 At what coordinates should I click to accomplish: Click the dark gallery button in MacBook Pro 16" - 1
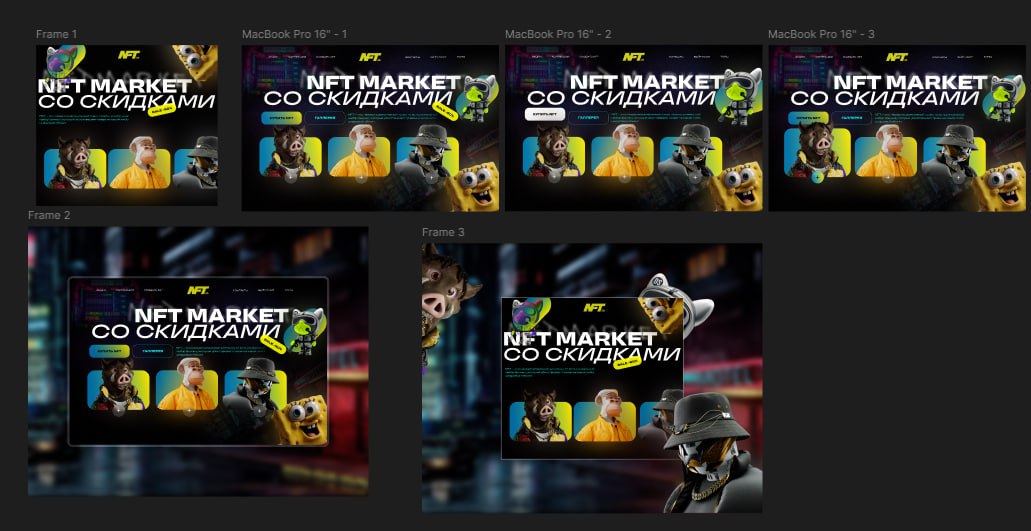325,118
